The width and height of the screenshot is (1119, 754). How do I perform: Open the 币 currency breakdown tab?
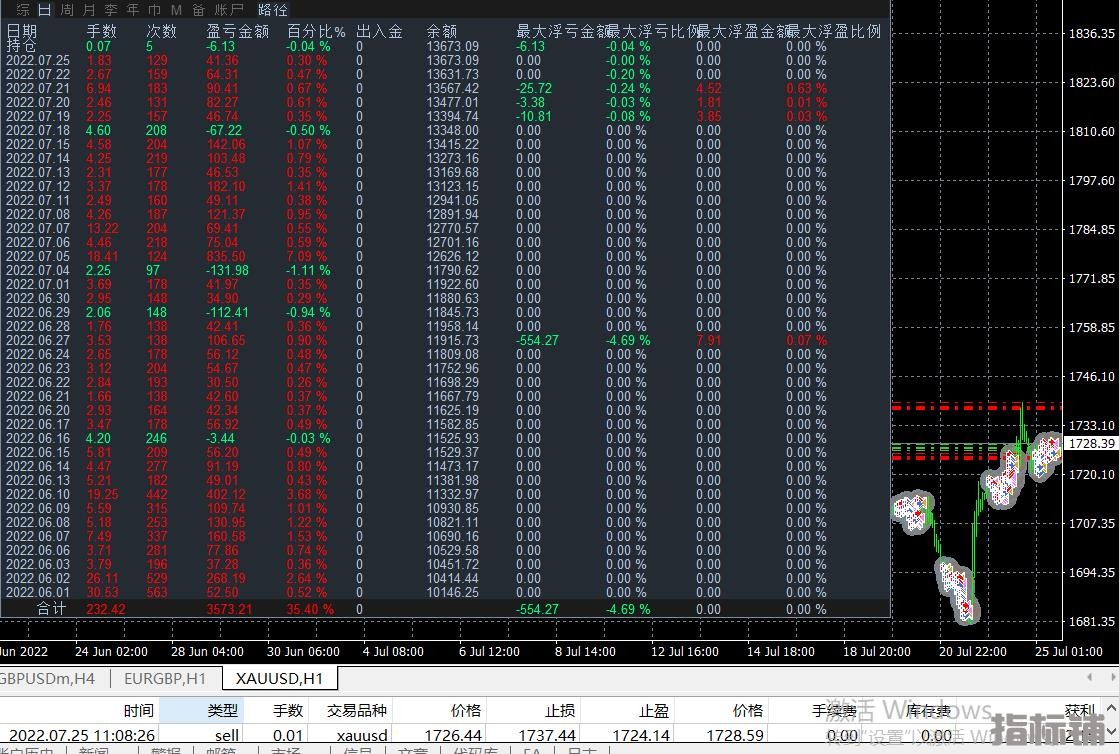(154, 10)
